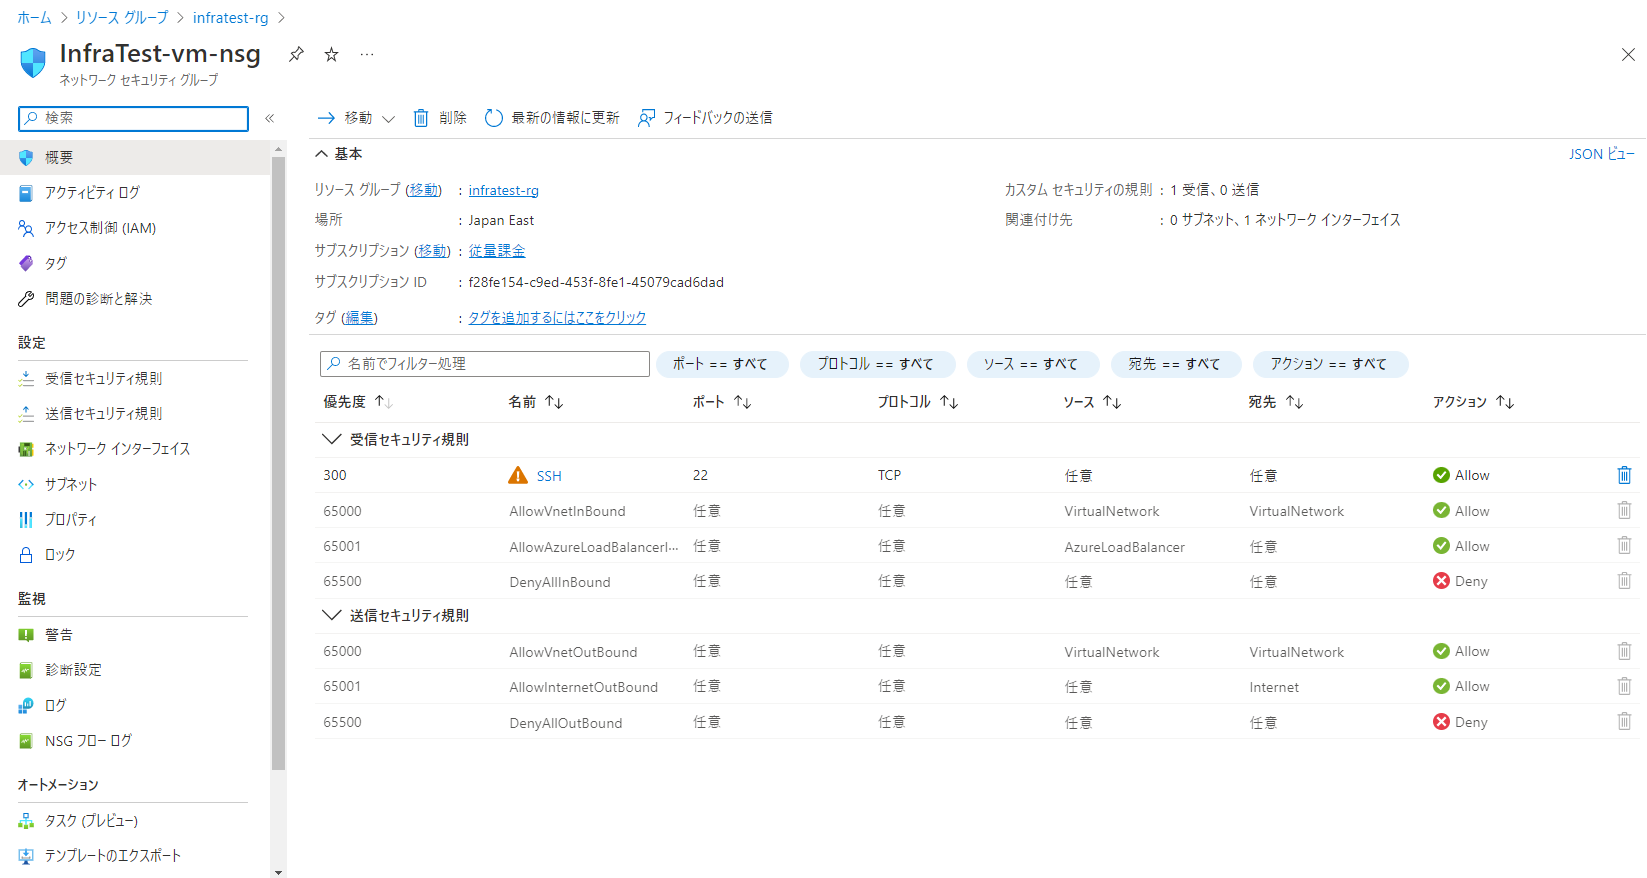Image resolution: width=1647 pixels, height=878 pixels.
Task: Click the ログ icon in the 監視 section
Action: [x=26, y=705]
